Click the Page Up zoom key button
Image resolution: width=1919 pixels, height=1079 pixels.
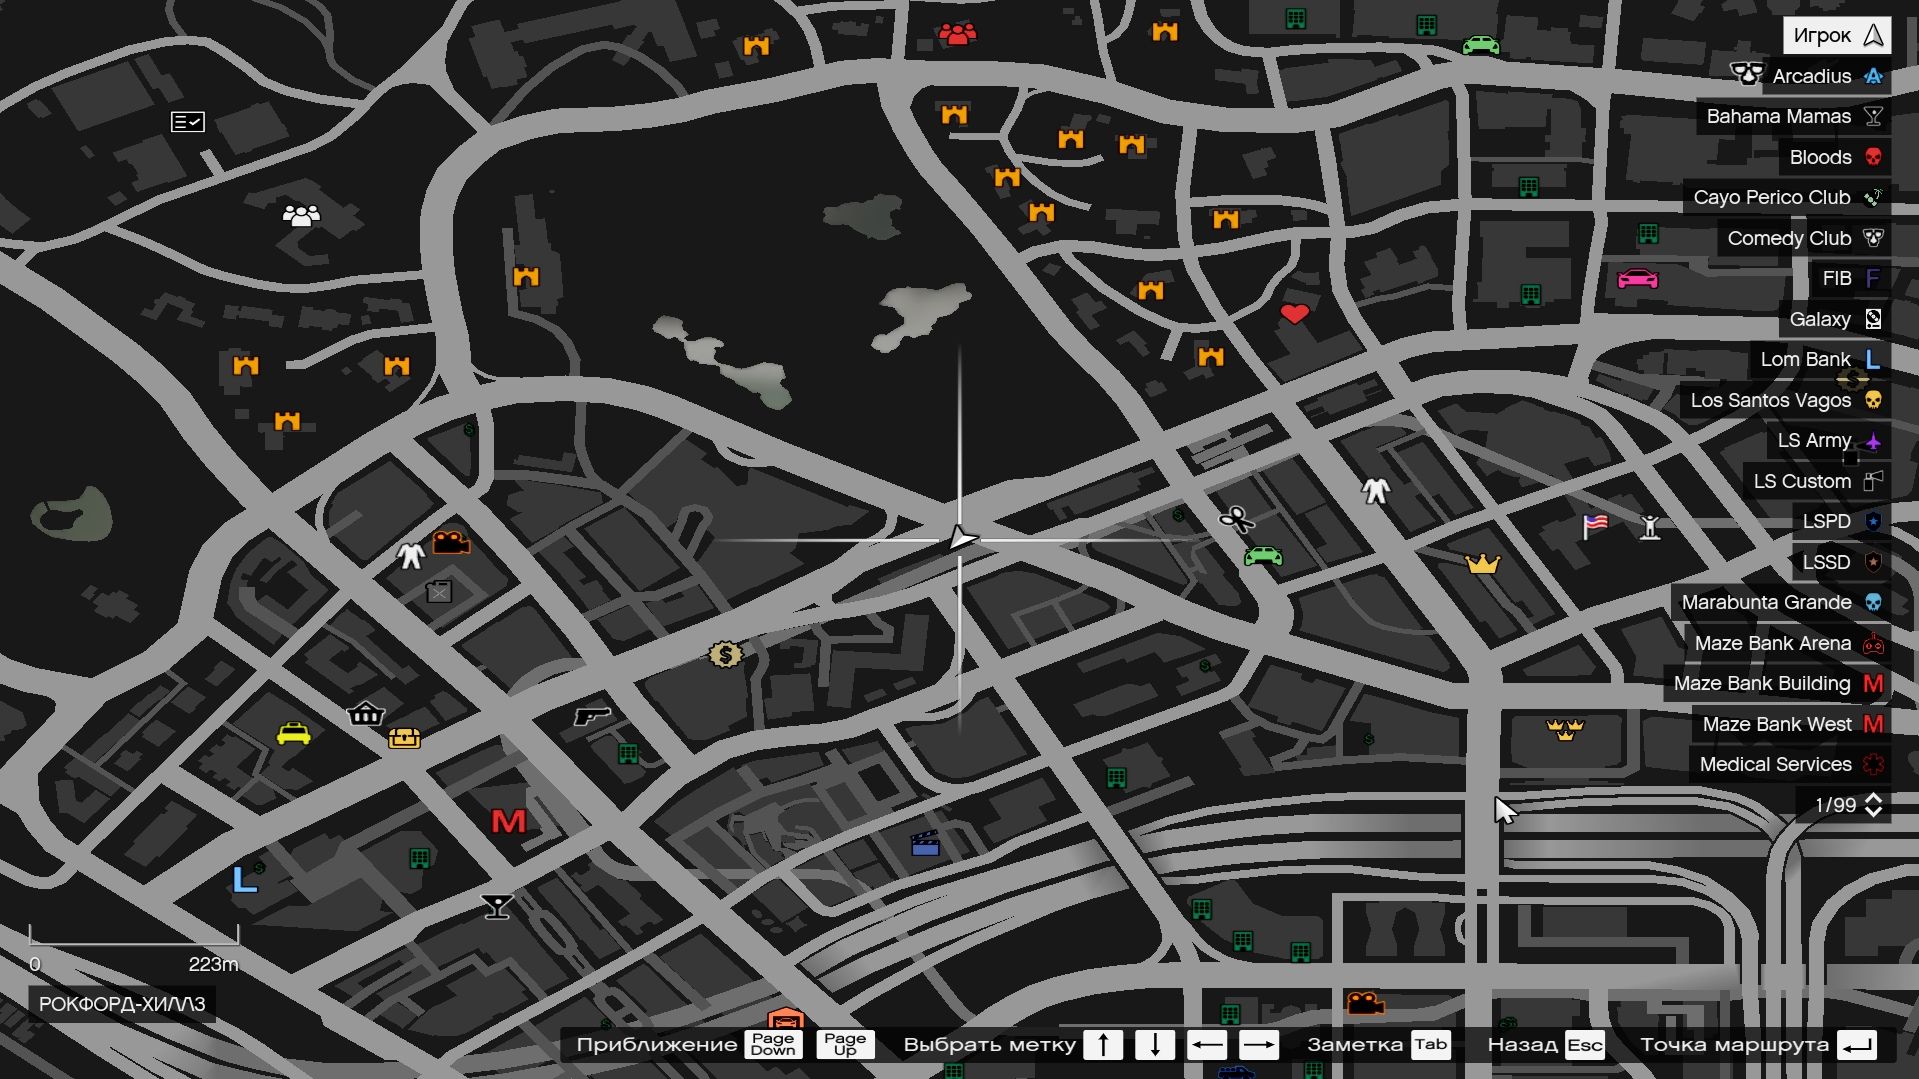click(845, 1045)
